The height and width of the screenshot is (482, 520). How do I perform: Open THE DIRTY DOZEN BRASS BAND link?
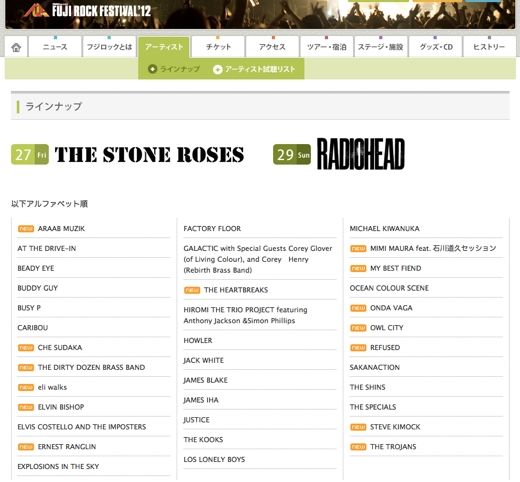[91, 367]
